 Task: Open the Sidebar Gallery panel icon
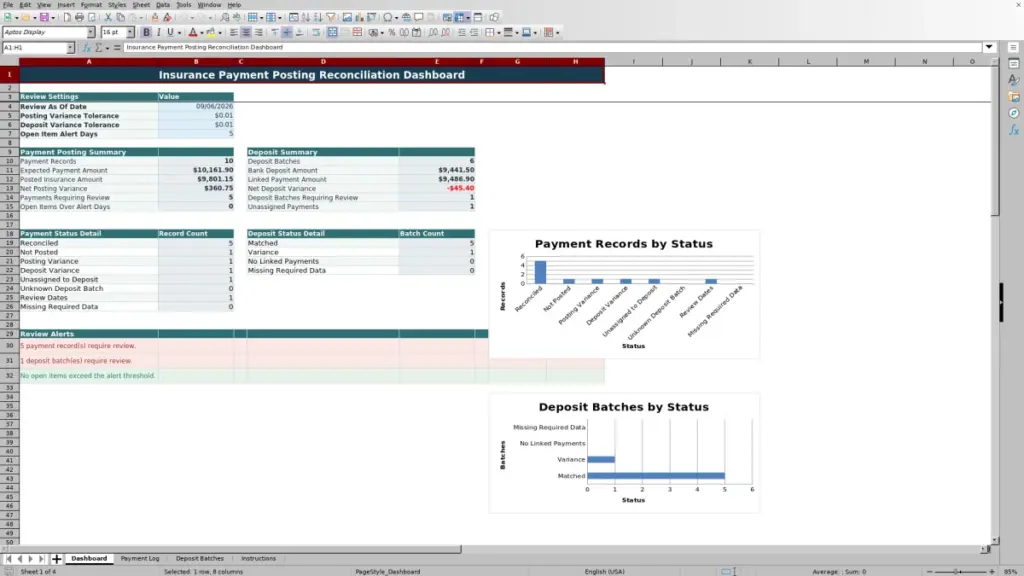[x=1014, y=97]
